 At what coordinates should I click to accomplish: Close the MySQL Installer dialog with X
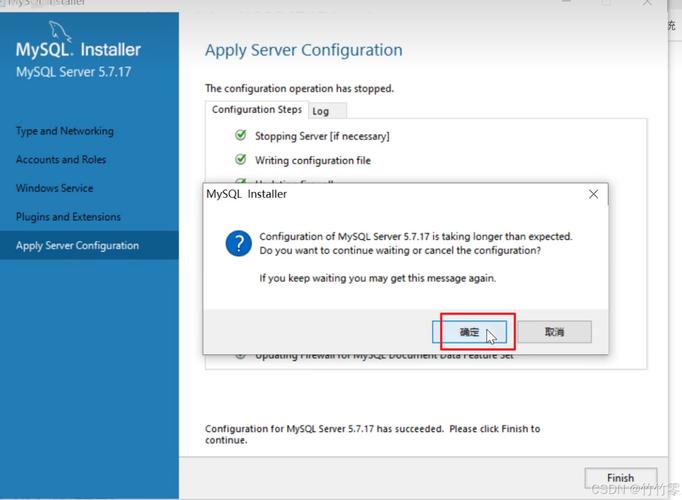(593, 194)
